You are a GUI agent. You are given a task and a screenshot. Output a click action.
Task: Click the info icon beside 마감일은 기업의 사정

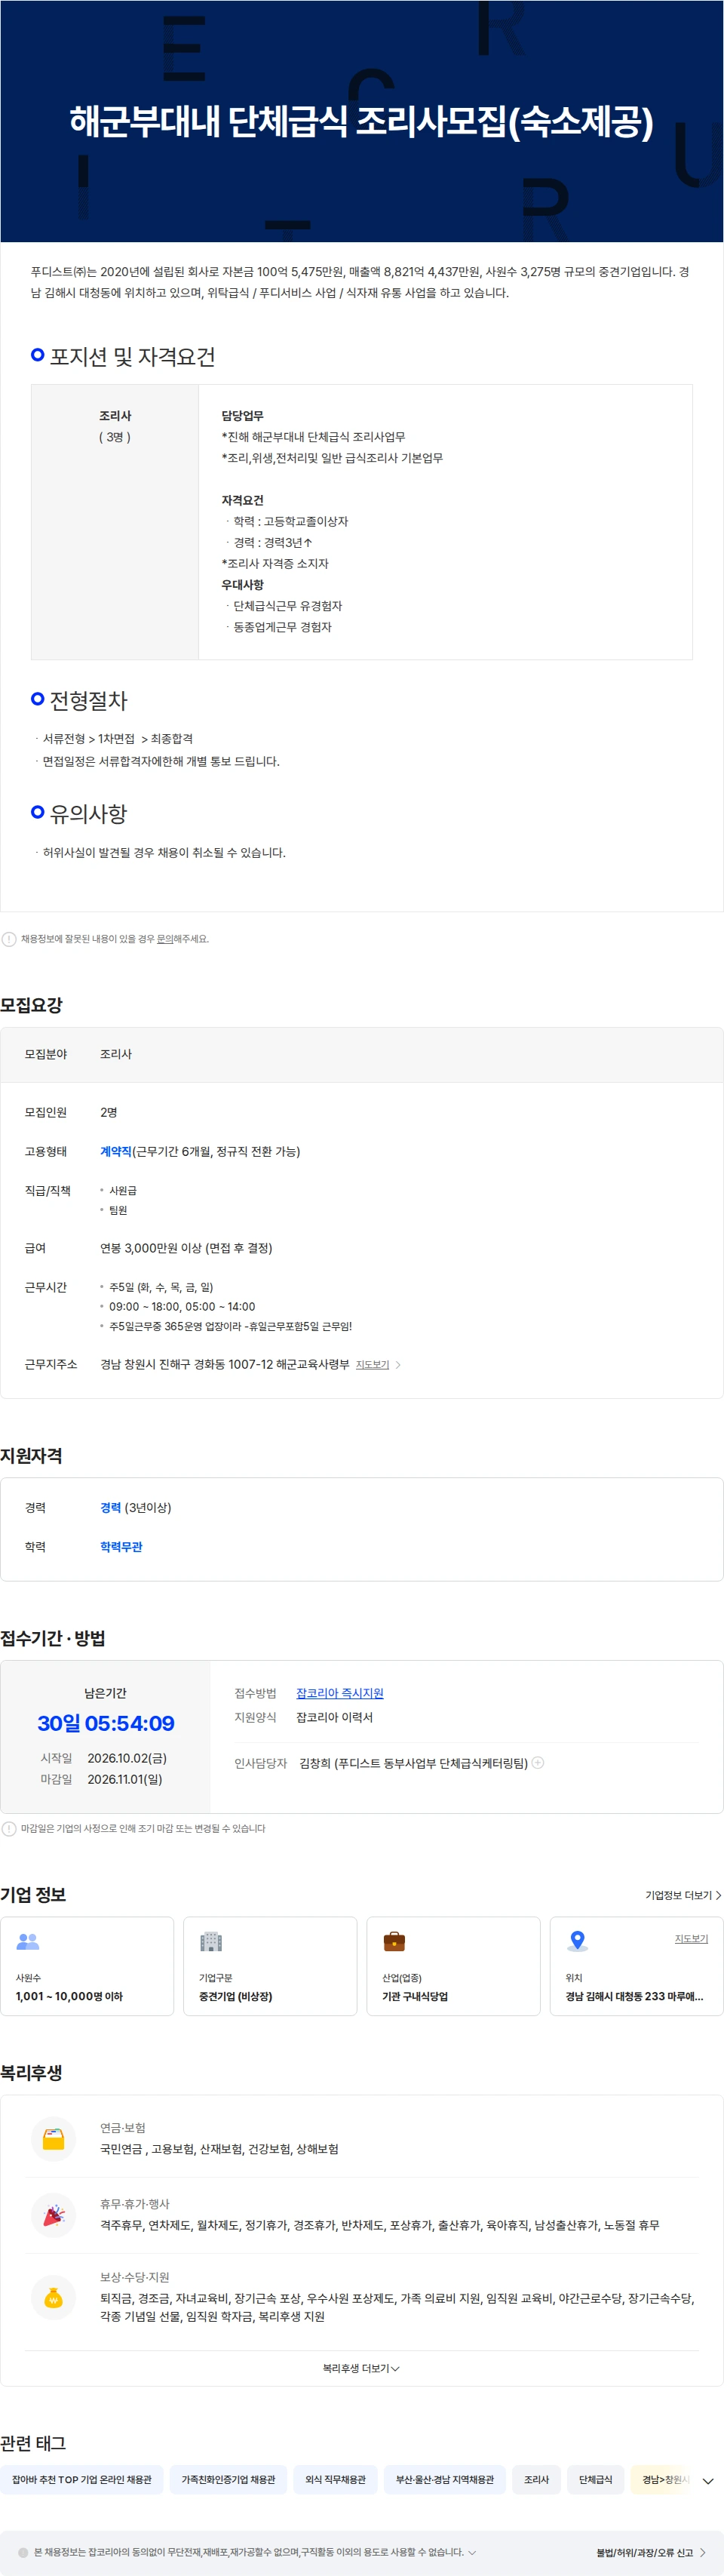click(9, 1829)
